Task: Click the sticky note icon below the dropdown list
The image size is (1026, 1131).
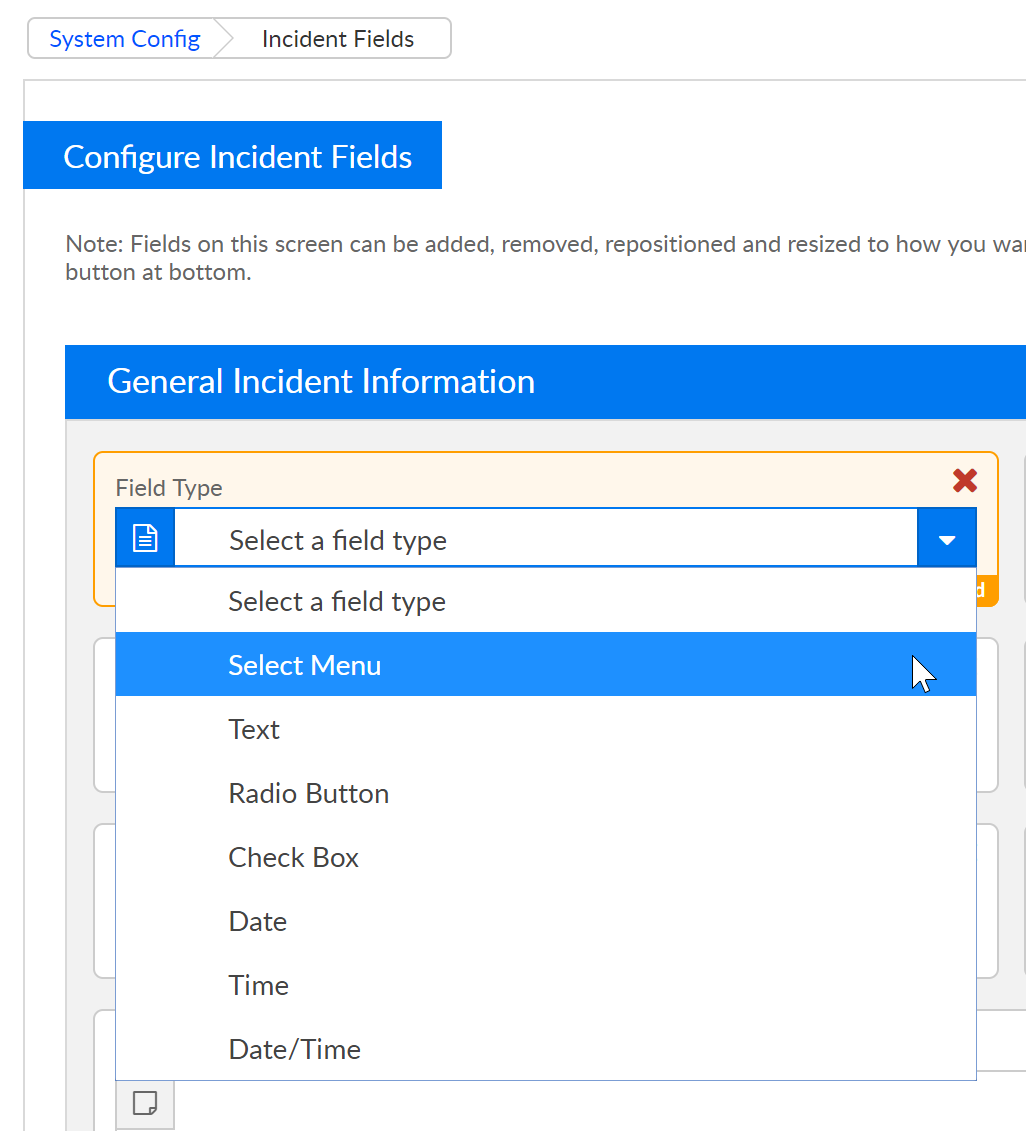Action: coord(145,1103)
